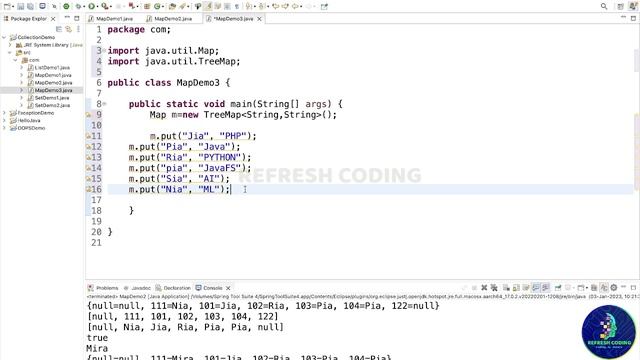Click Pin Console icon
Image resolution: width=640 pixels, height=360 pixels.
(x=558, y=288)
